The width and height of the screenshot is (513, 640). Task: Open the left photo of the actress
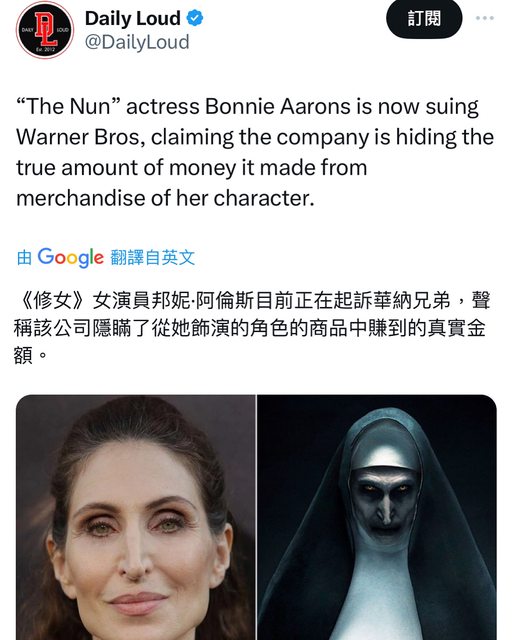click(135, 517)
